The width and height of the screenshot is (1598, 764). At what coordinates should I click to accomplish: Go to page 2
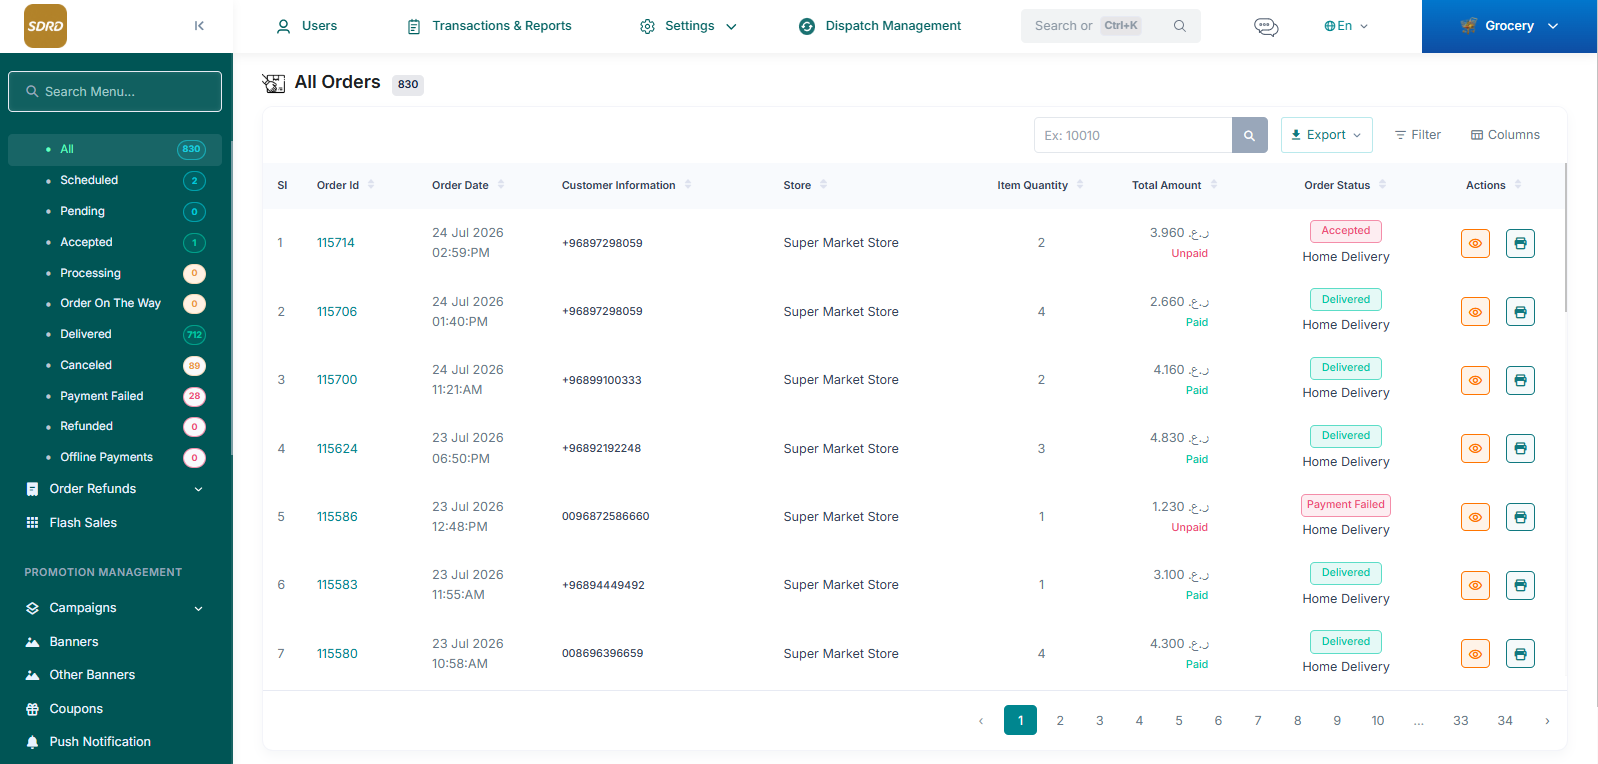click(1060, 721)
